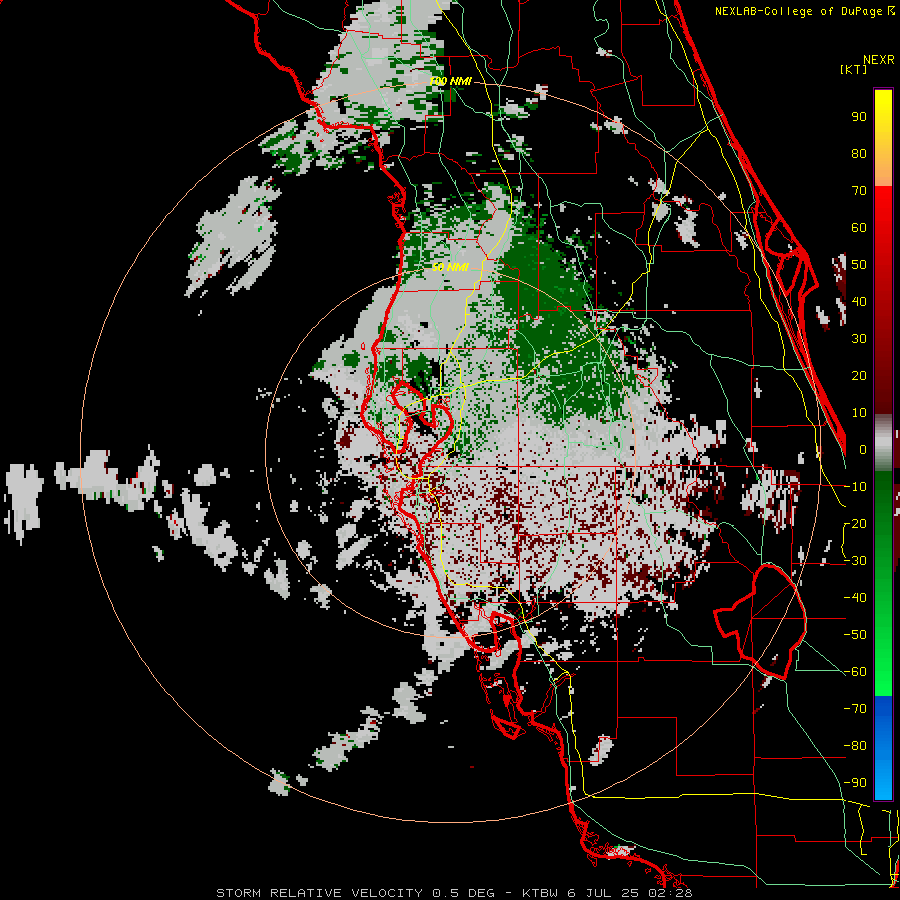Click the 40 value on the velocity scale
The width and height of the screenshot is (900, 900).
(x=859, y=301)
